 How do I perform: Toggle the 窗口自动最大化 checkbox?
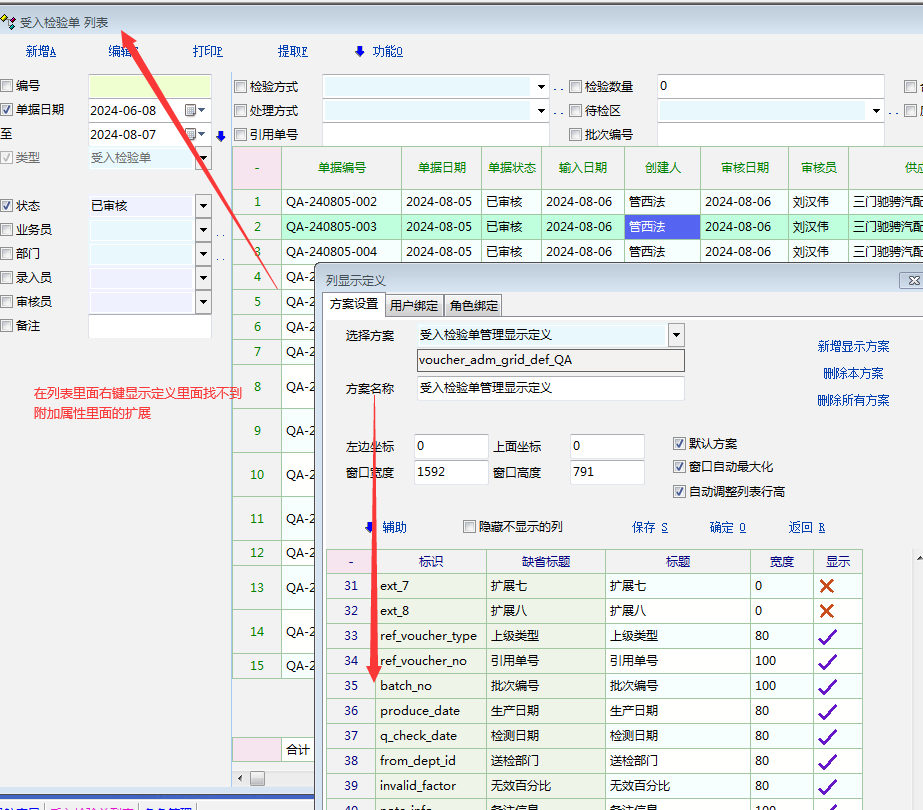tap(680, 467)
